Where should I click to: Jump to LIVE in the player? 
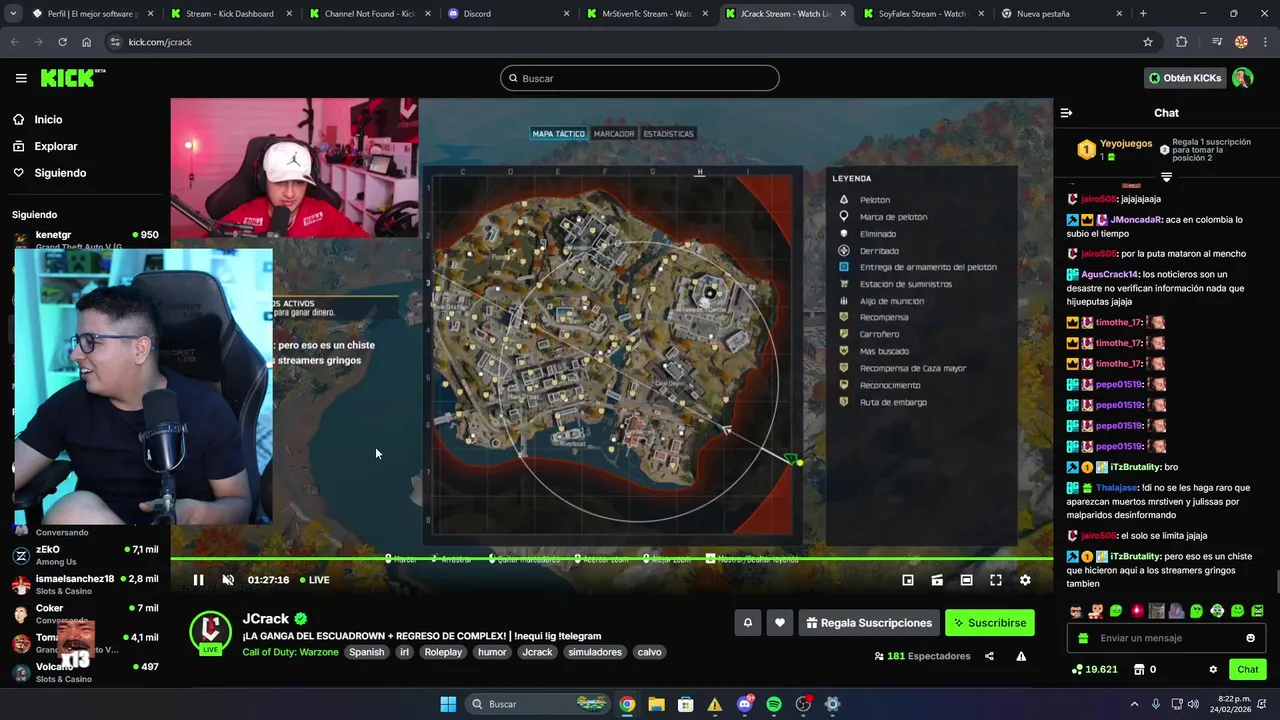pos(314,580)
